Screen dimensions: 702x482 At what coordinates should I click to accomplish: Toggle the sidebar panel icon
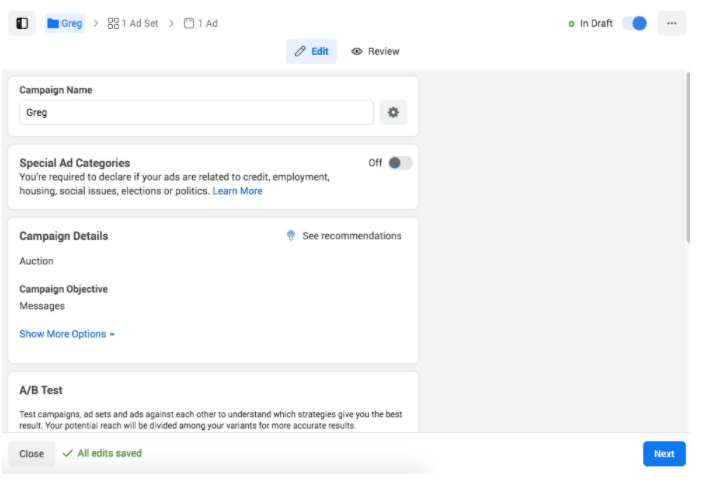22,23
